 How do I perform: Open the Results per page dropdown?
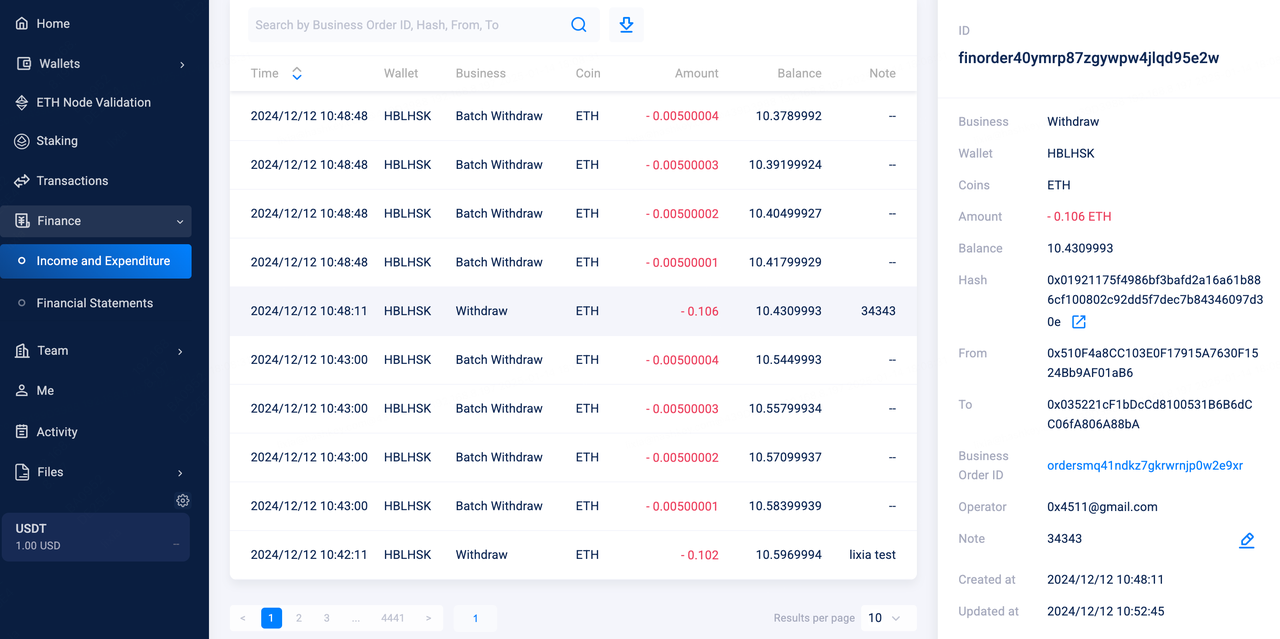884,618
